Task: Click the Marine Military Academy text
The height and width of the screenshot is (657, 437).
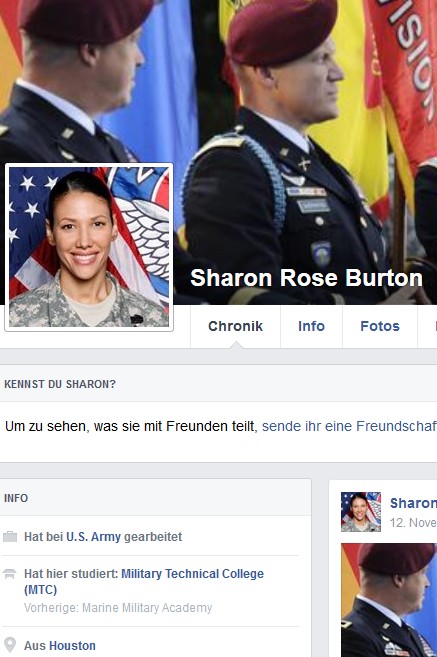Action: [x=147, y=608]
